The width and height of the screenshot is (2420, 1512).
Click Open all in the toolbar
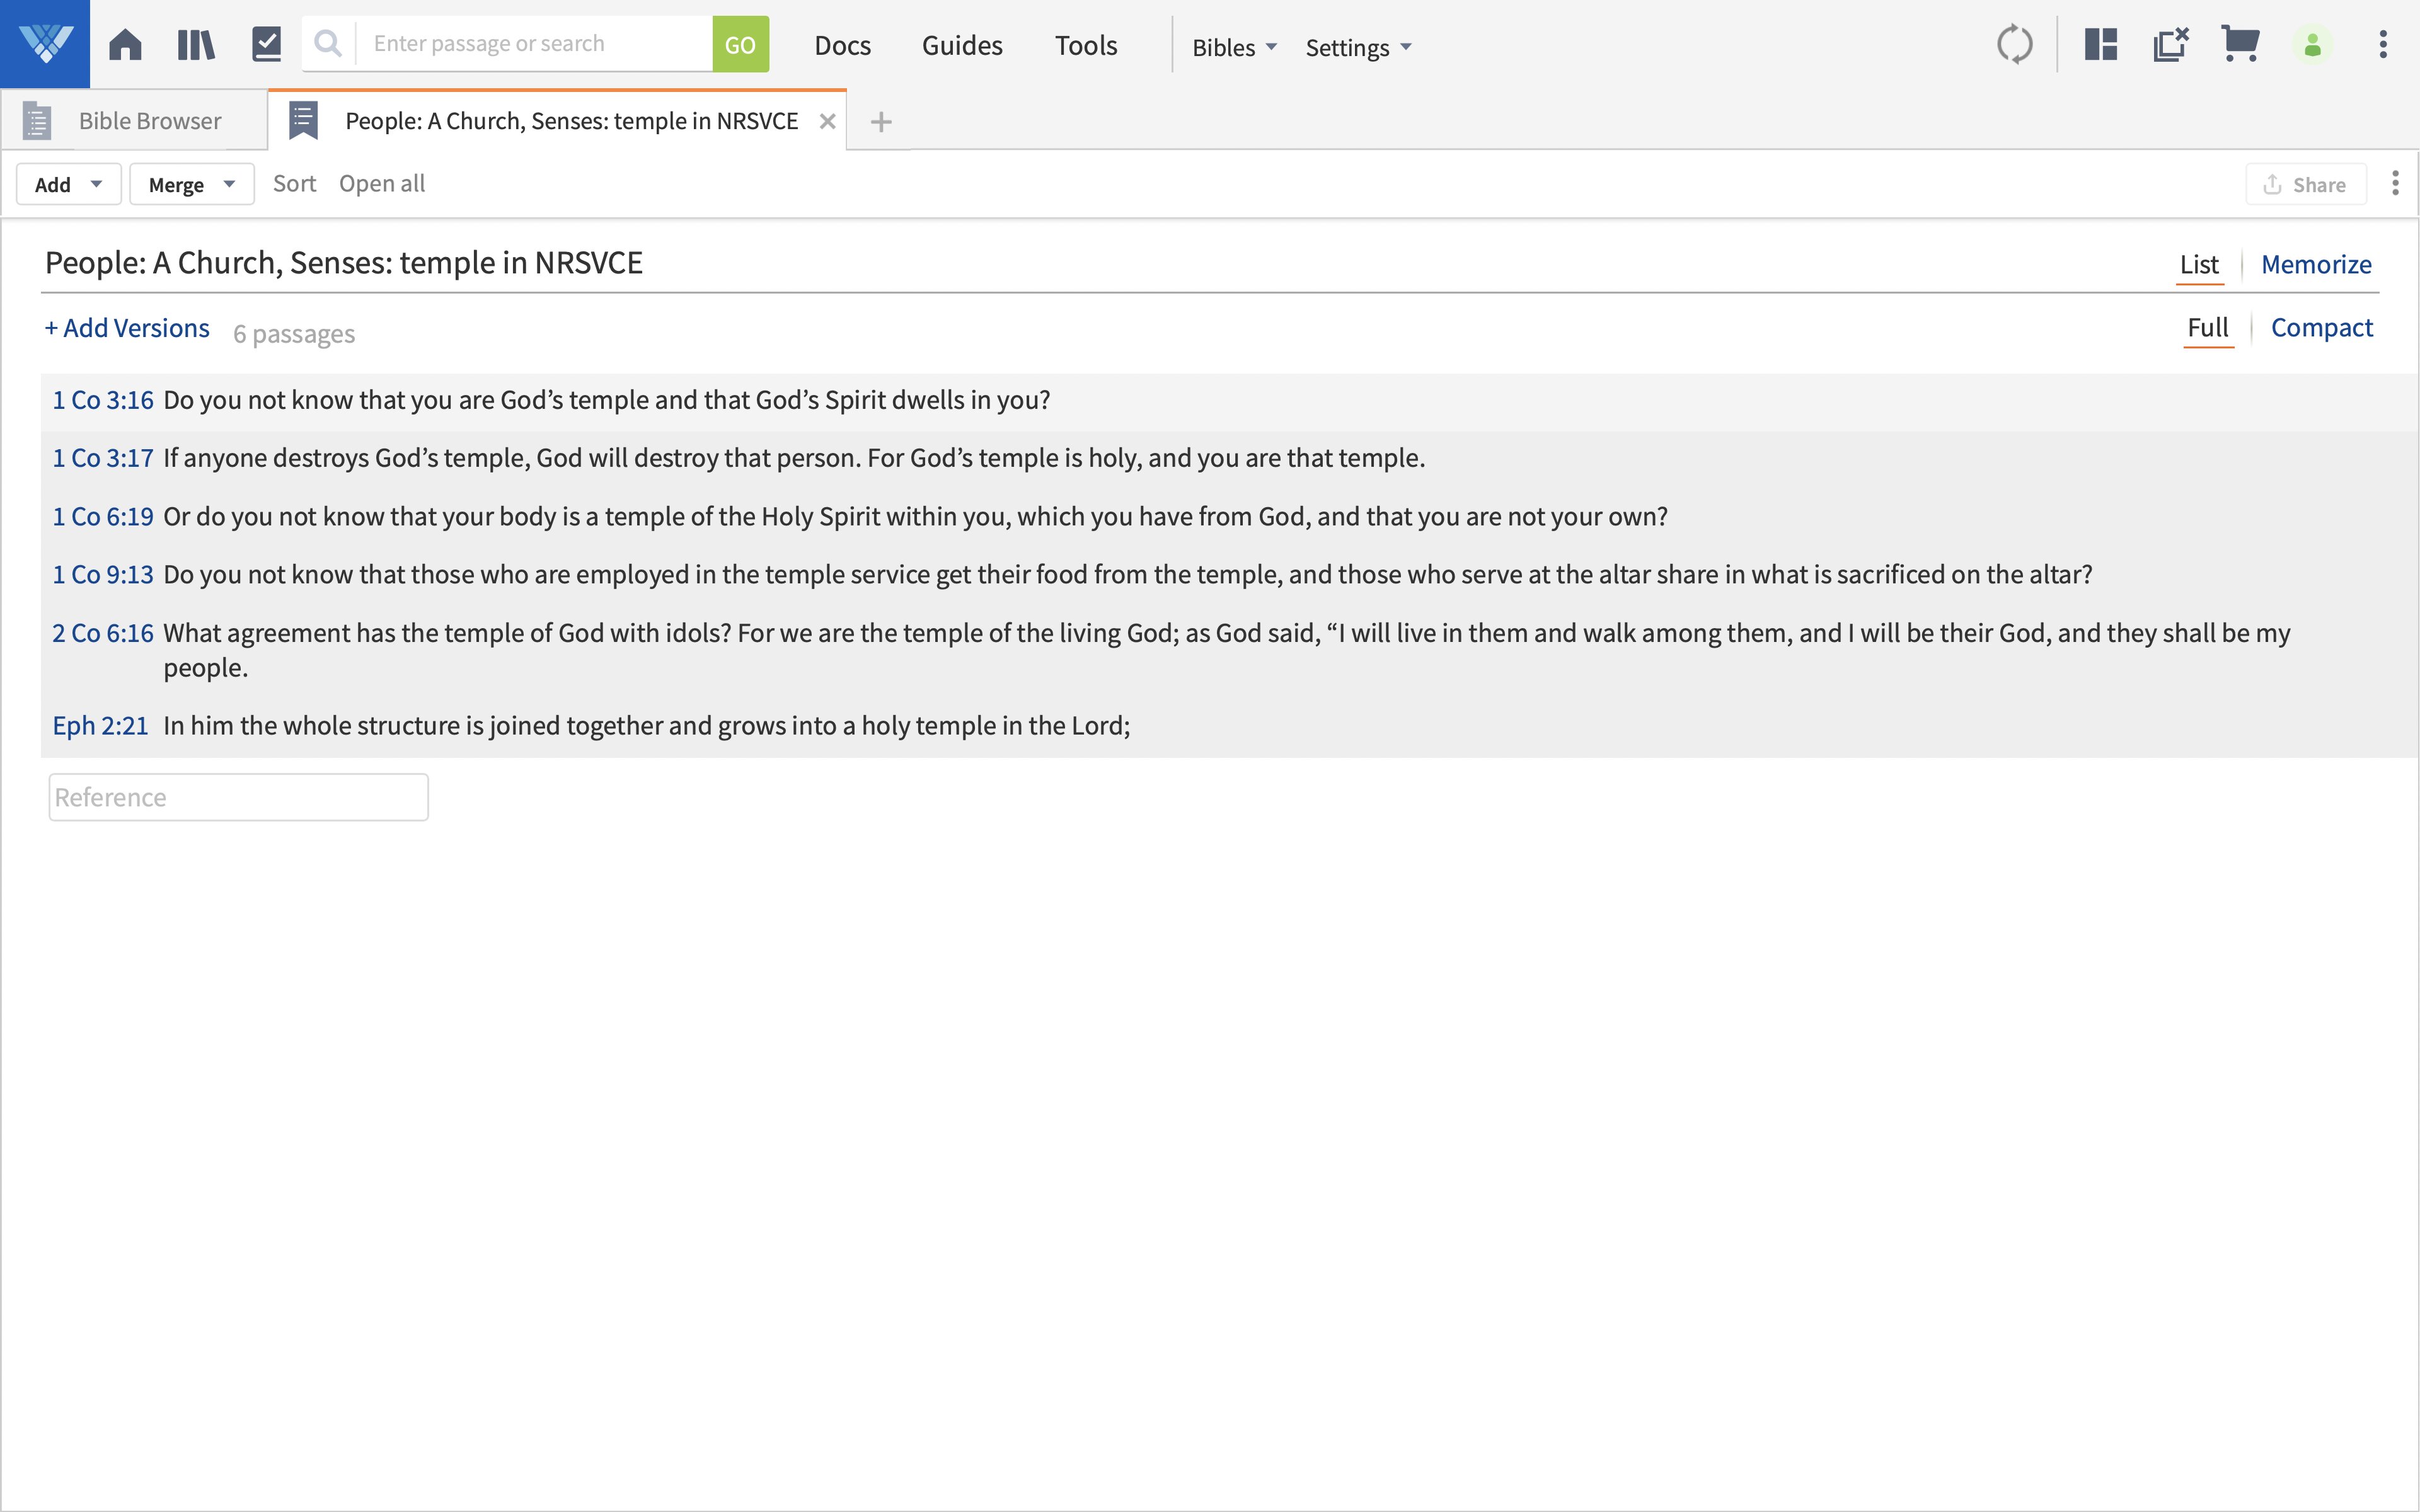pos(382,184)
